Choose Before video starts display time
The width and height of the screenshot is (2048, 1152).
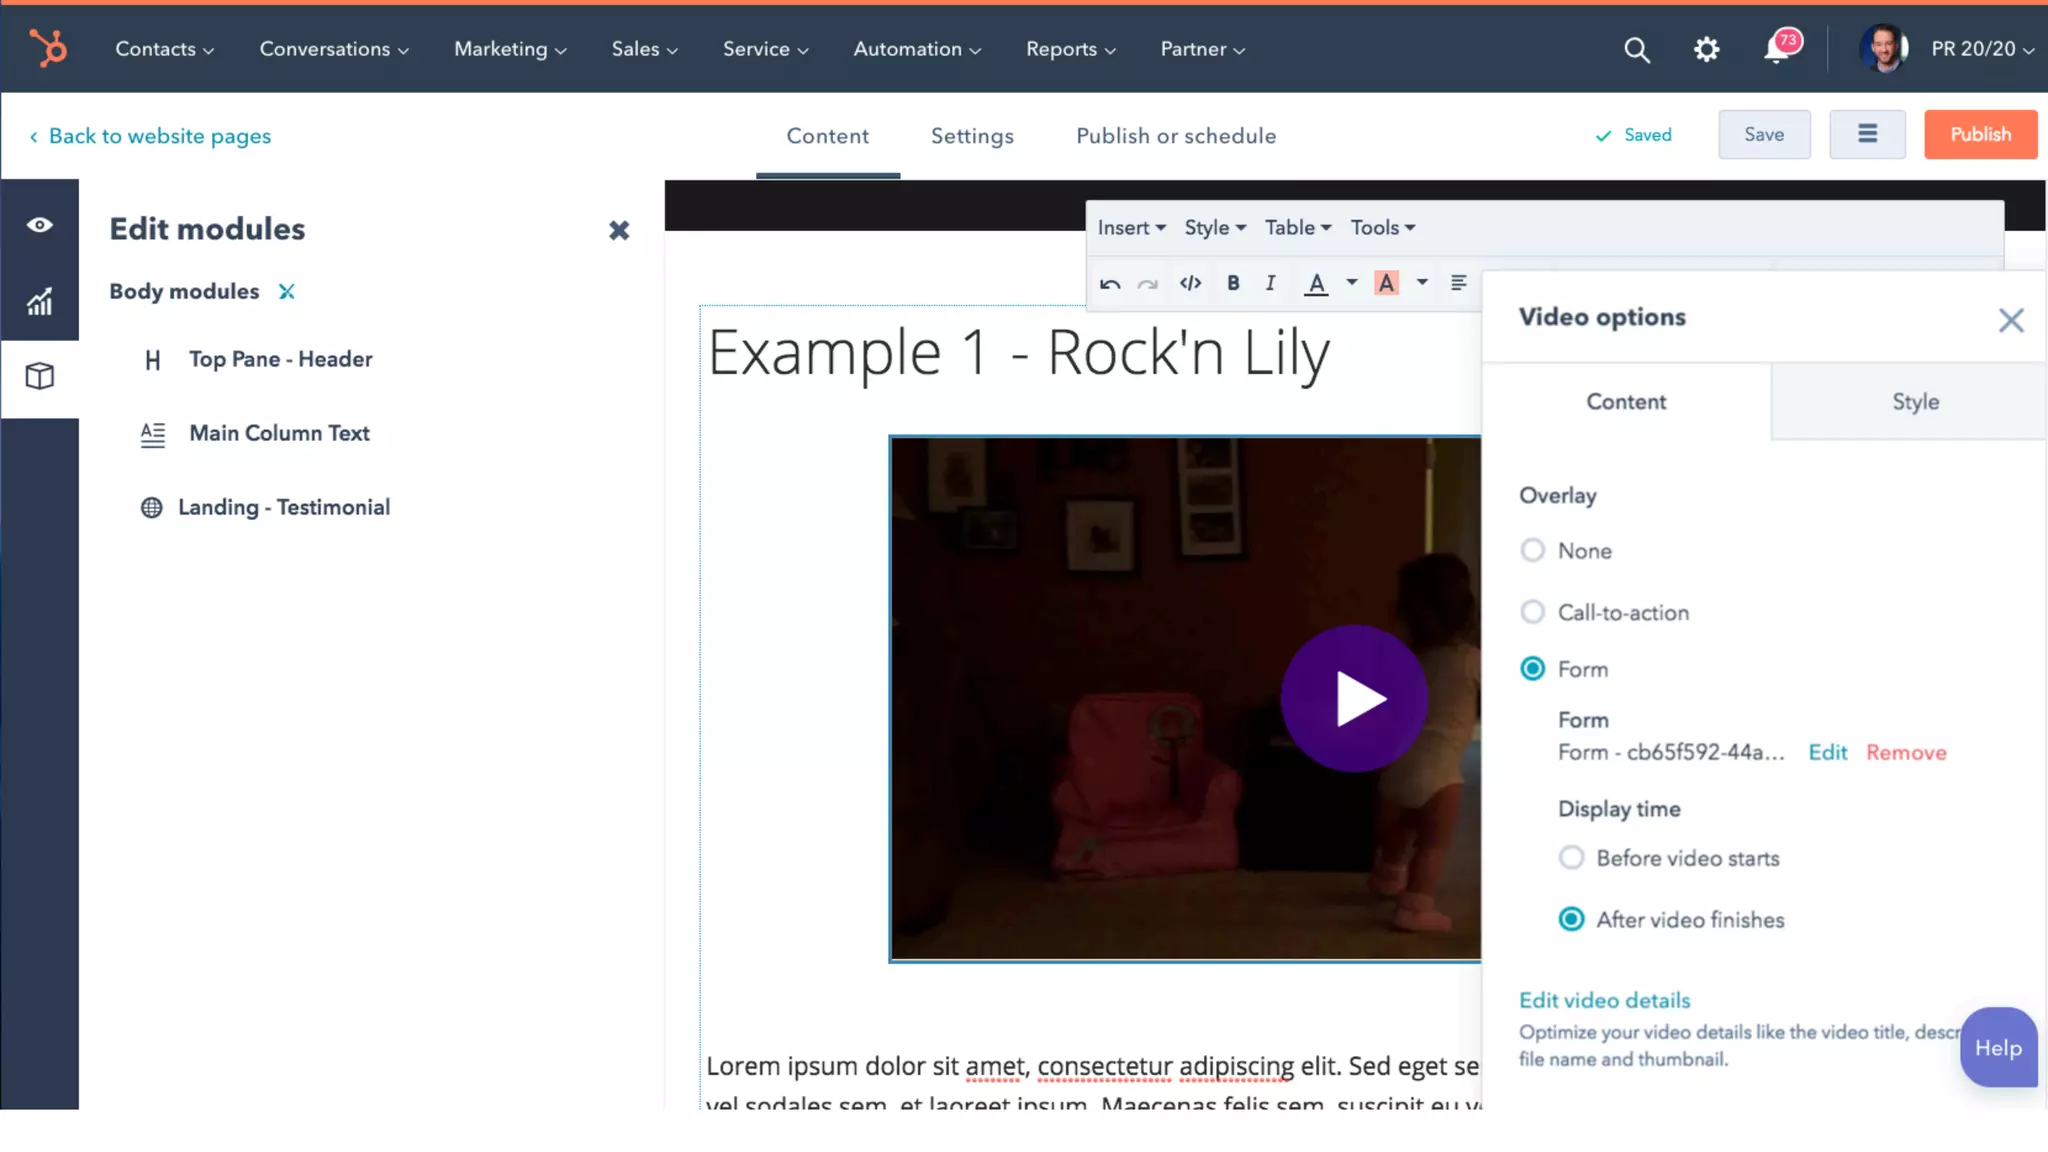[x=1571, y=858]
